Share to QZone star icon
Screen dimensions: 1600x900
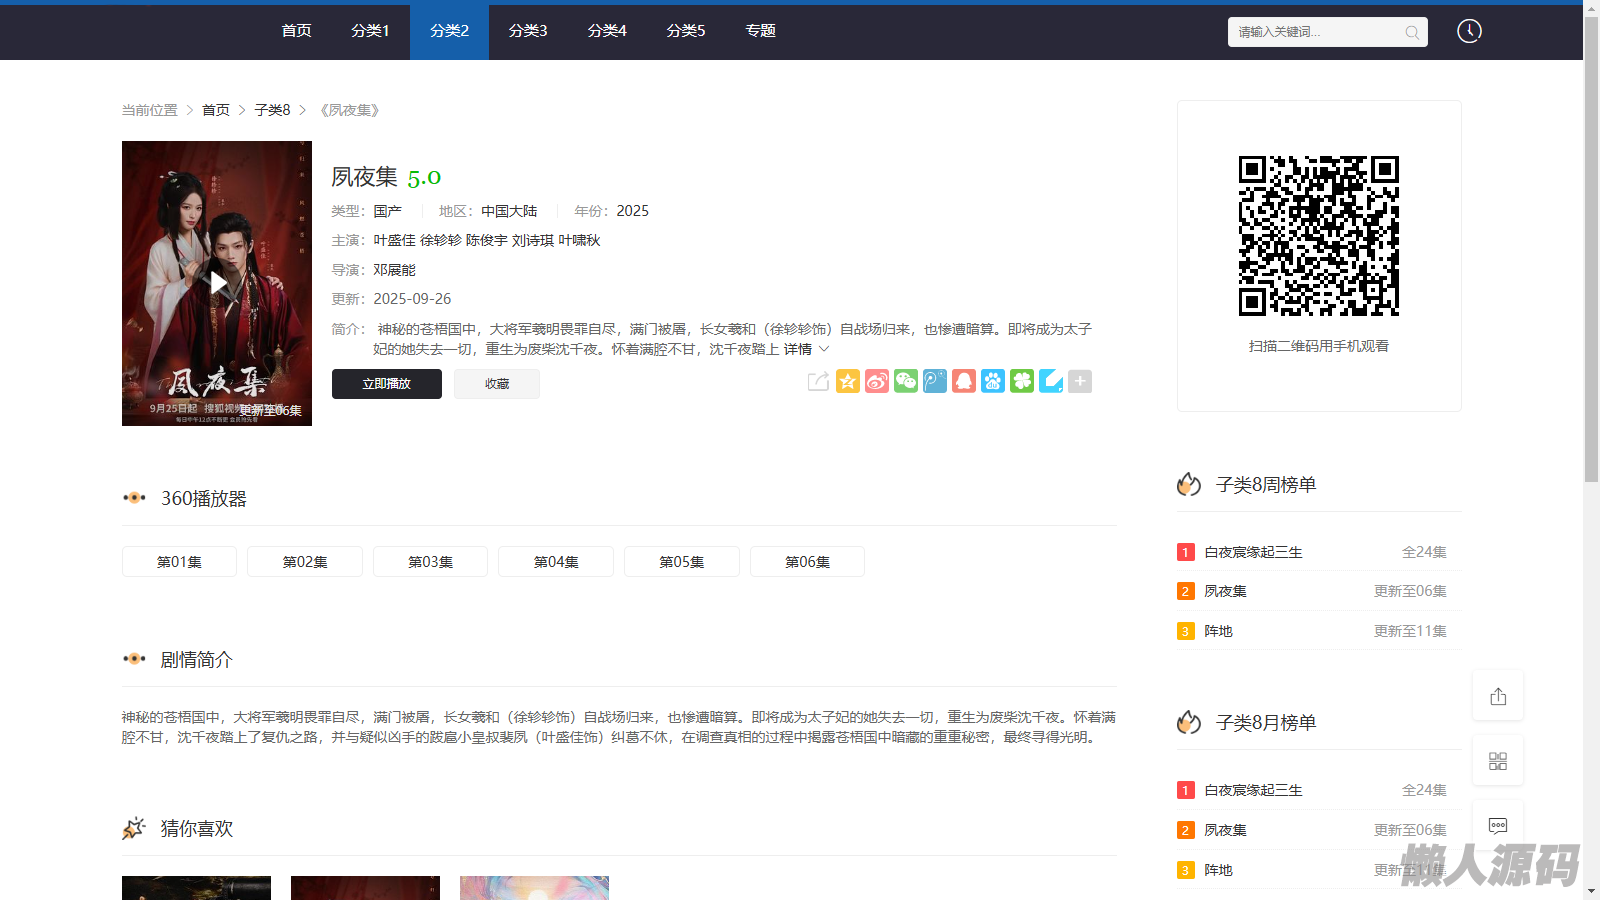pos(848,381)
